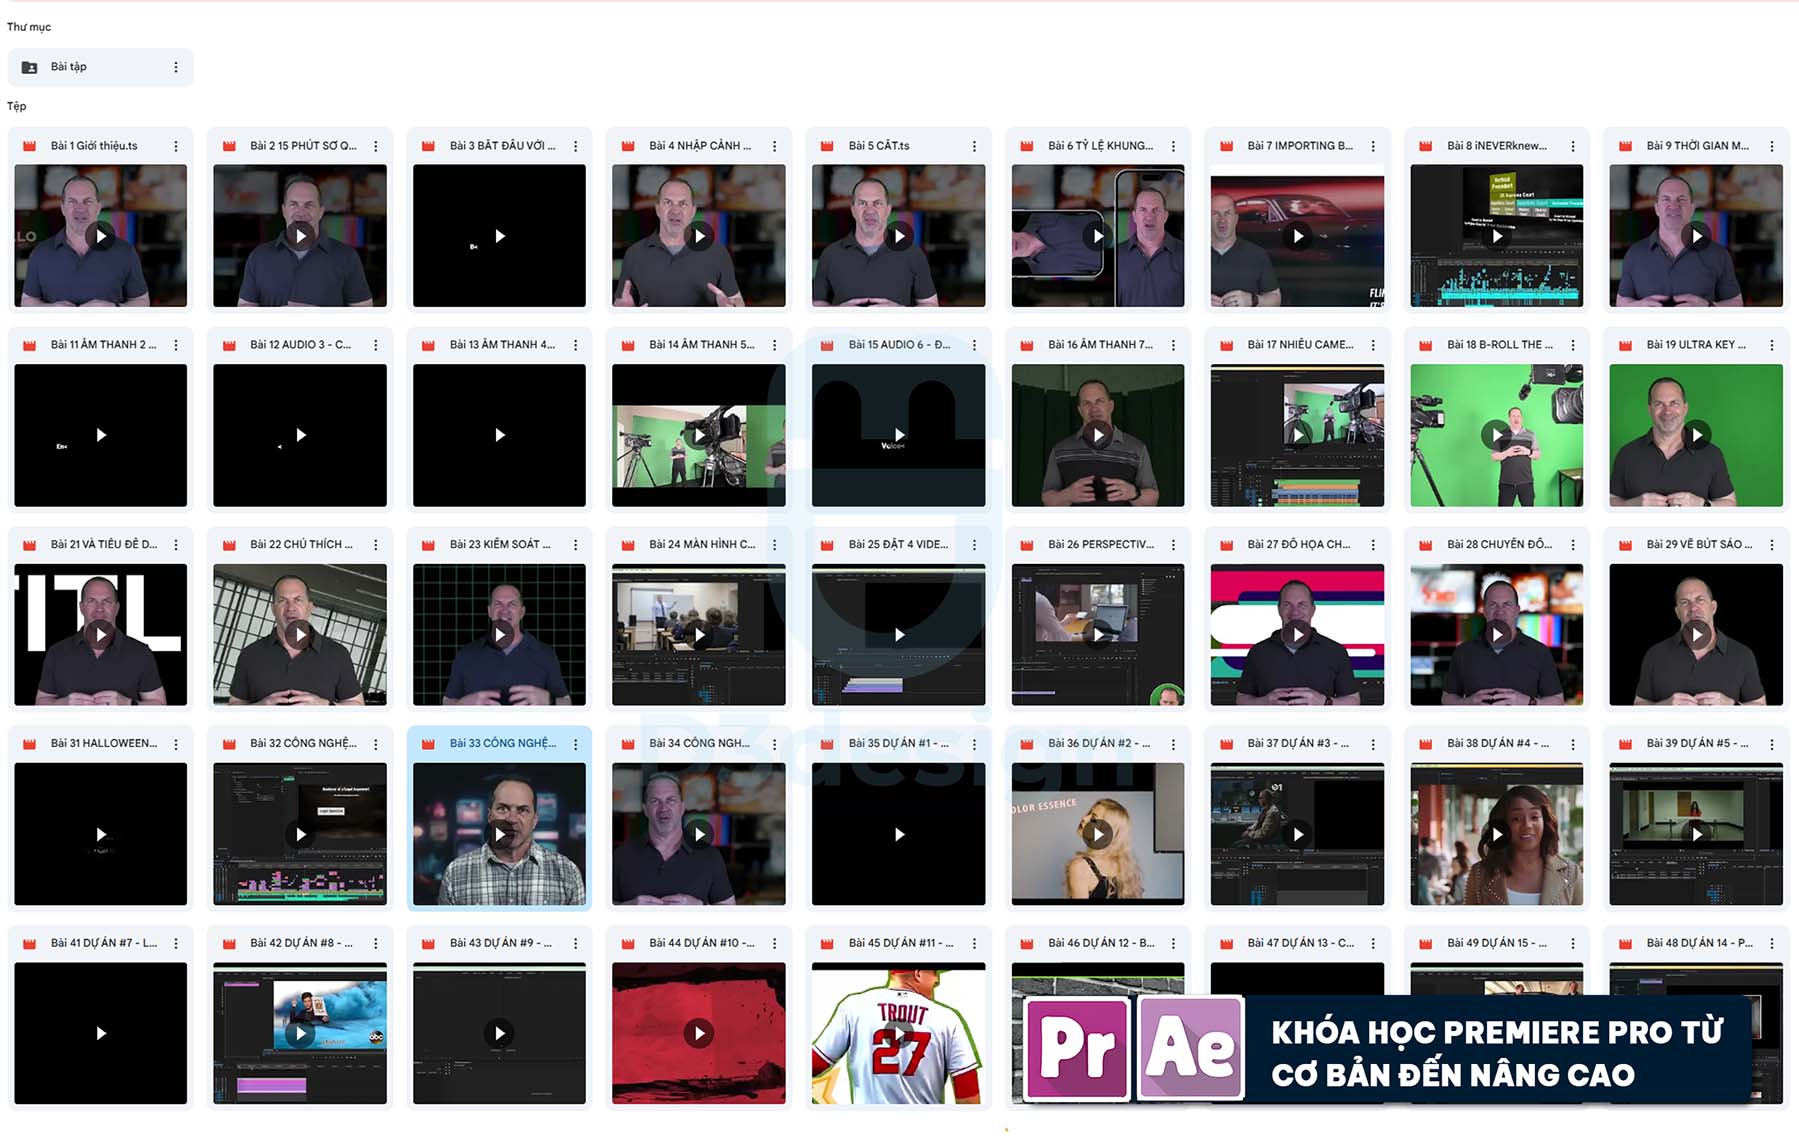Screen dimensions: 1799x1136
Task: Play the Bài 1 Giới thiệu.ts video preview
Action: click(x=100, y=236)
